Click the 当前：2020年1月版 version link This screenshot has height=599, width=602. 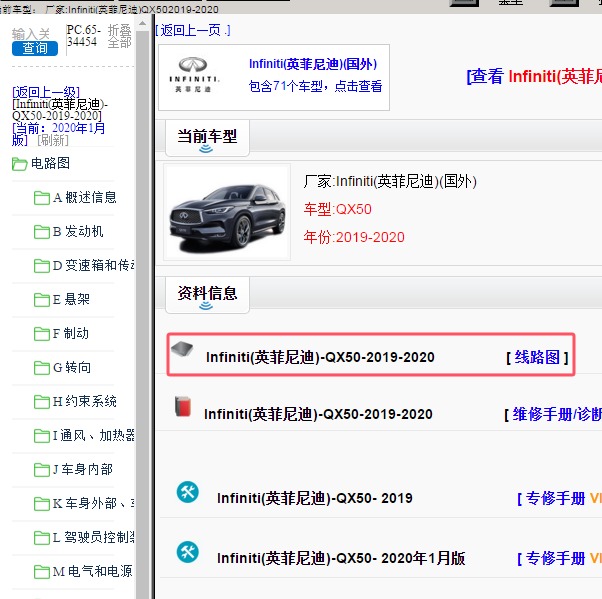click(58, 134)
